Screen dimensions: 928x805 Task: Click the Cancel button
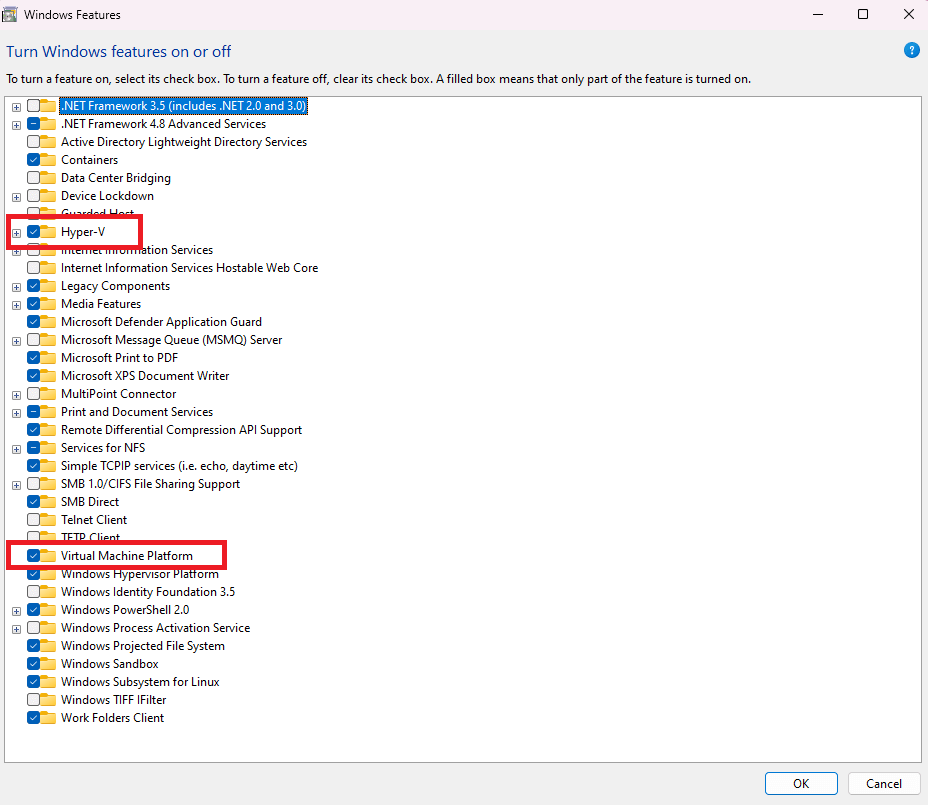coord(884,784)
